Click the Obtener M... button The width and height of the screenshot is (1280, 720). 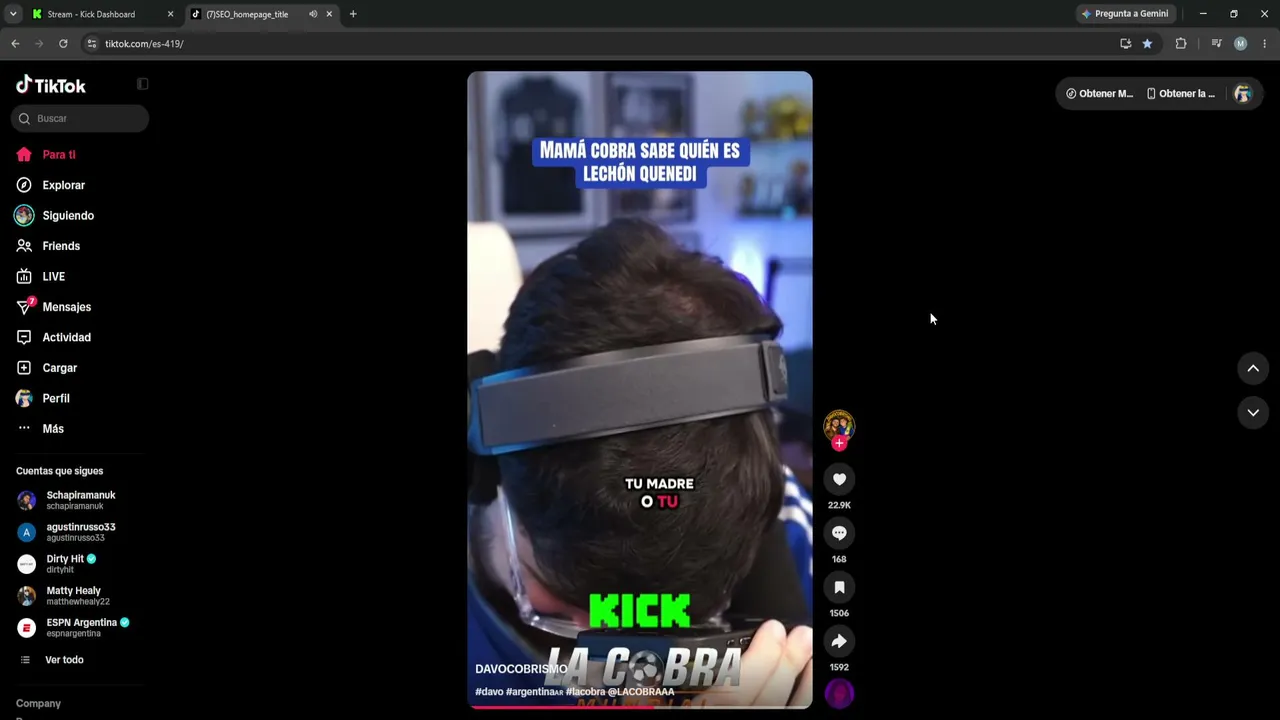coord(1099,94)
